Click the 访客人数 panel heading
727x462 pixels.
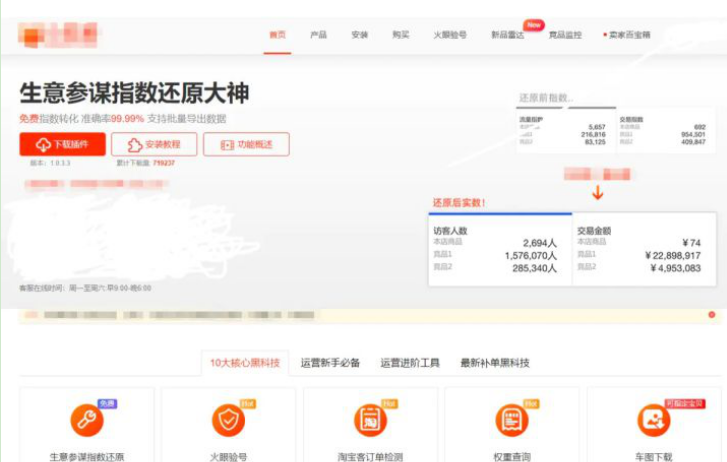[x=450, y=231]
